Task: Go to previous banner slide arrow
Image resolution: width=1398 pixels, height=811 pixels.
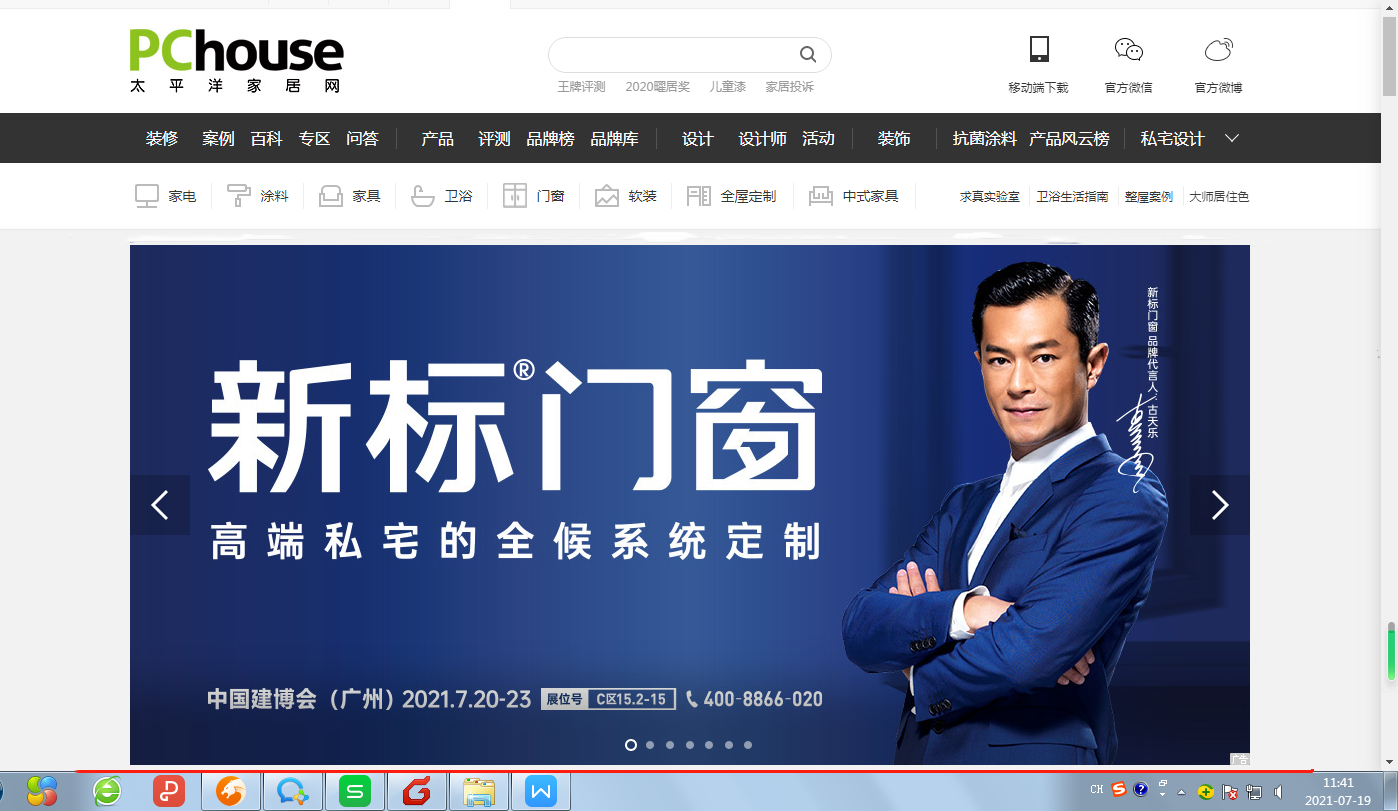Action: coord(160,505)
